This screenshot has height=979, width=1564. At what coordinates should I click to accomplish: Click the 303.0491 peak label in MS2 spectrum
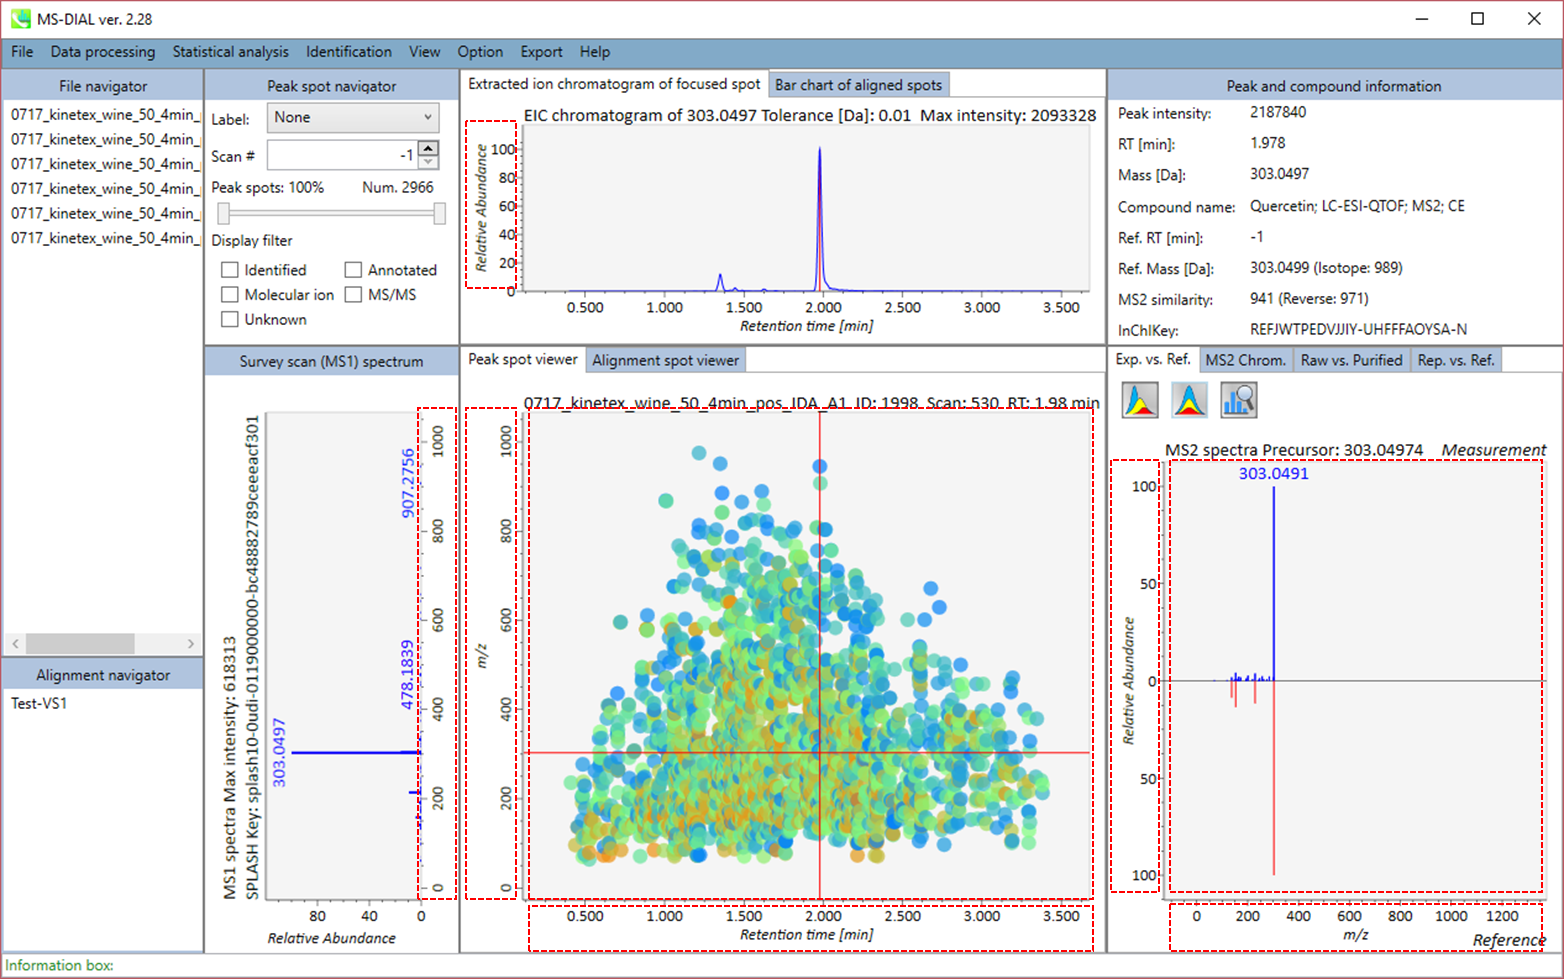tap(1273, 474)
